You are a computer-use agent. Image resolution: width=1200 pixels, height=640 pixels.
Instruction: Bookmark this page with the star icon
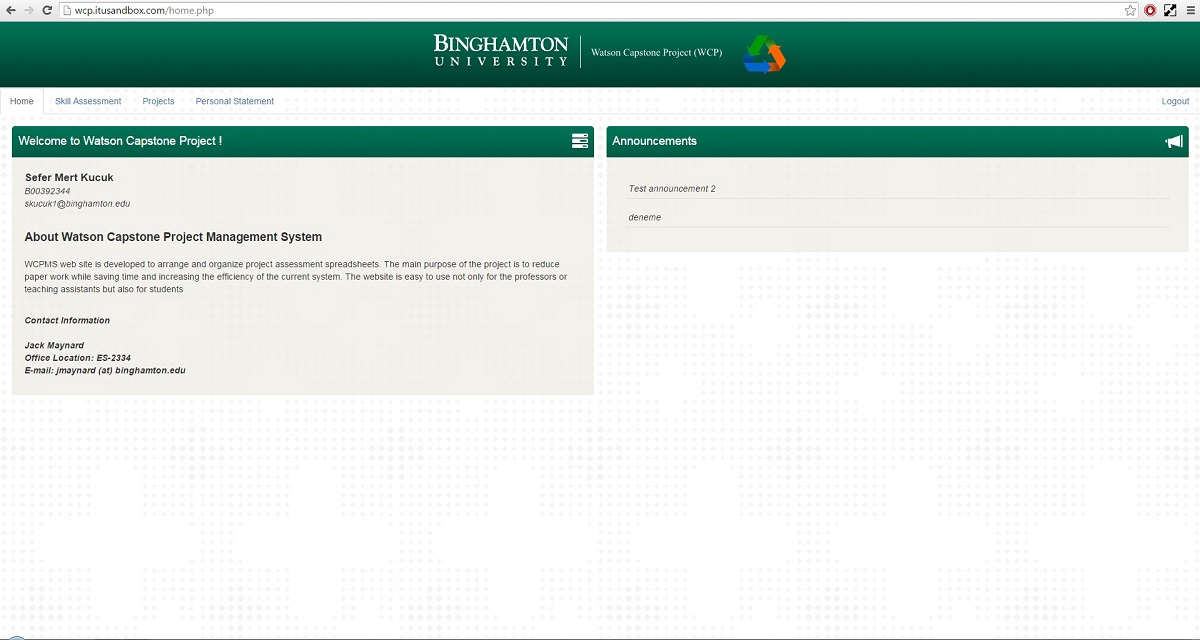pyautogui.click(x=1130, y=10)
